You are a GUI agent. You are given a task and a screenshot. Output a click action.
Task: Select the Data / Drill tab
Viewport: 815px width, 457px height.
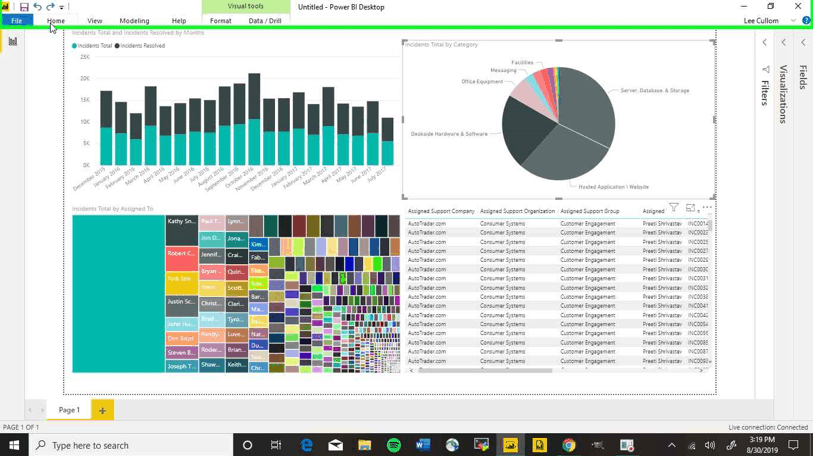click(265, 21)
